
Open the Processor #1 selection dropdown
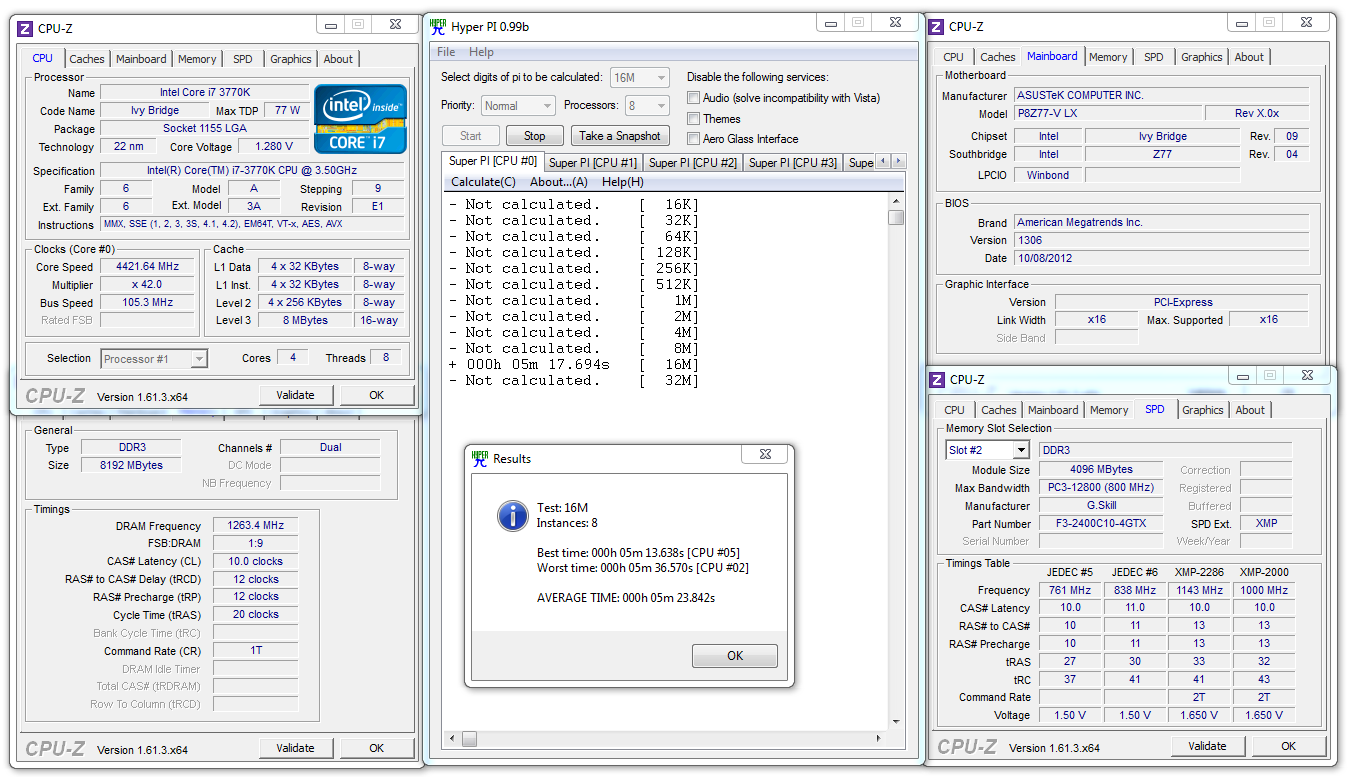[x=154, y=359]
